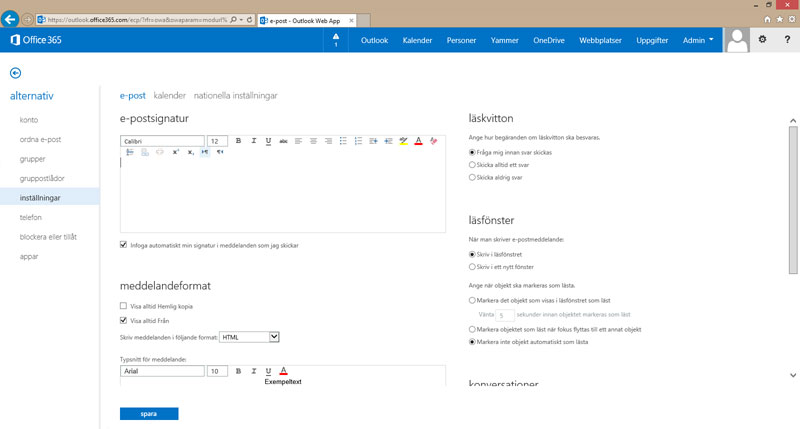Enable 'Visa alltid Hemlig kopia' checkbox
The width and height of the screenshot is (800, 429).
tap(123, 305)
